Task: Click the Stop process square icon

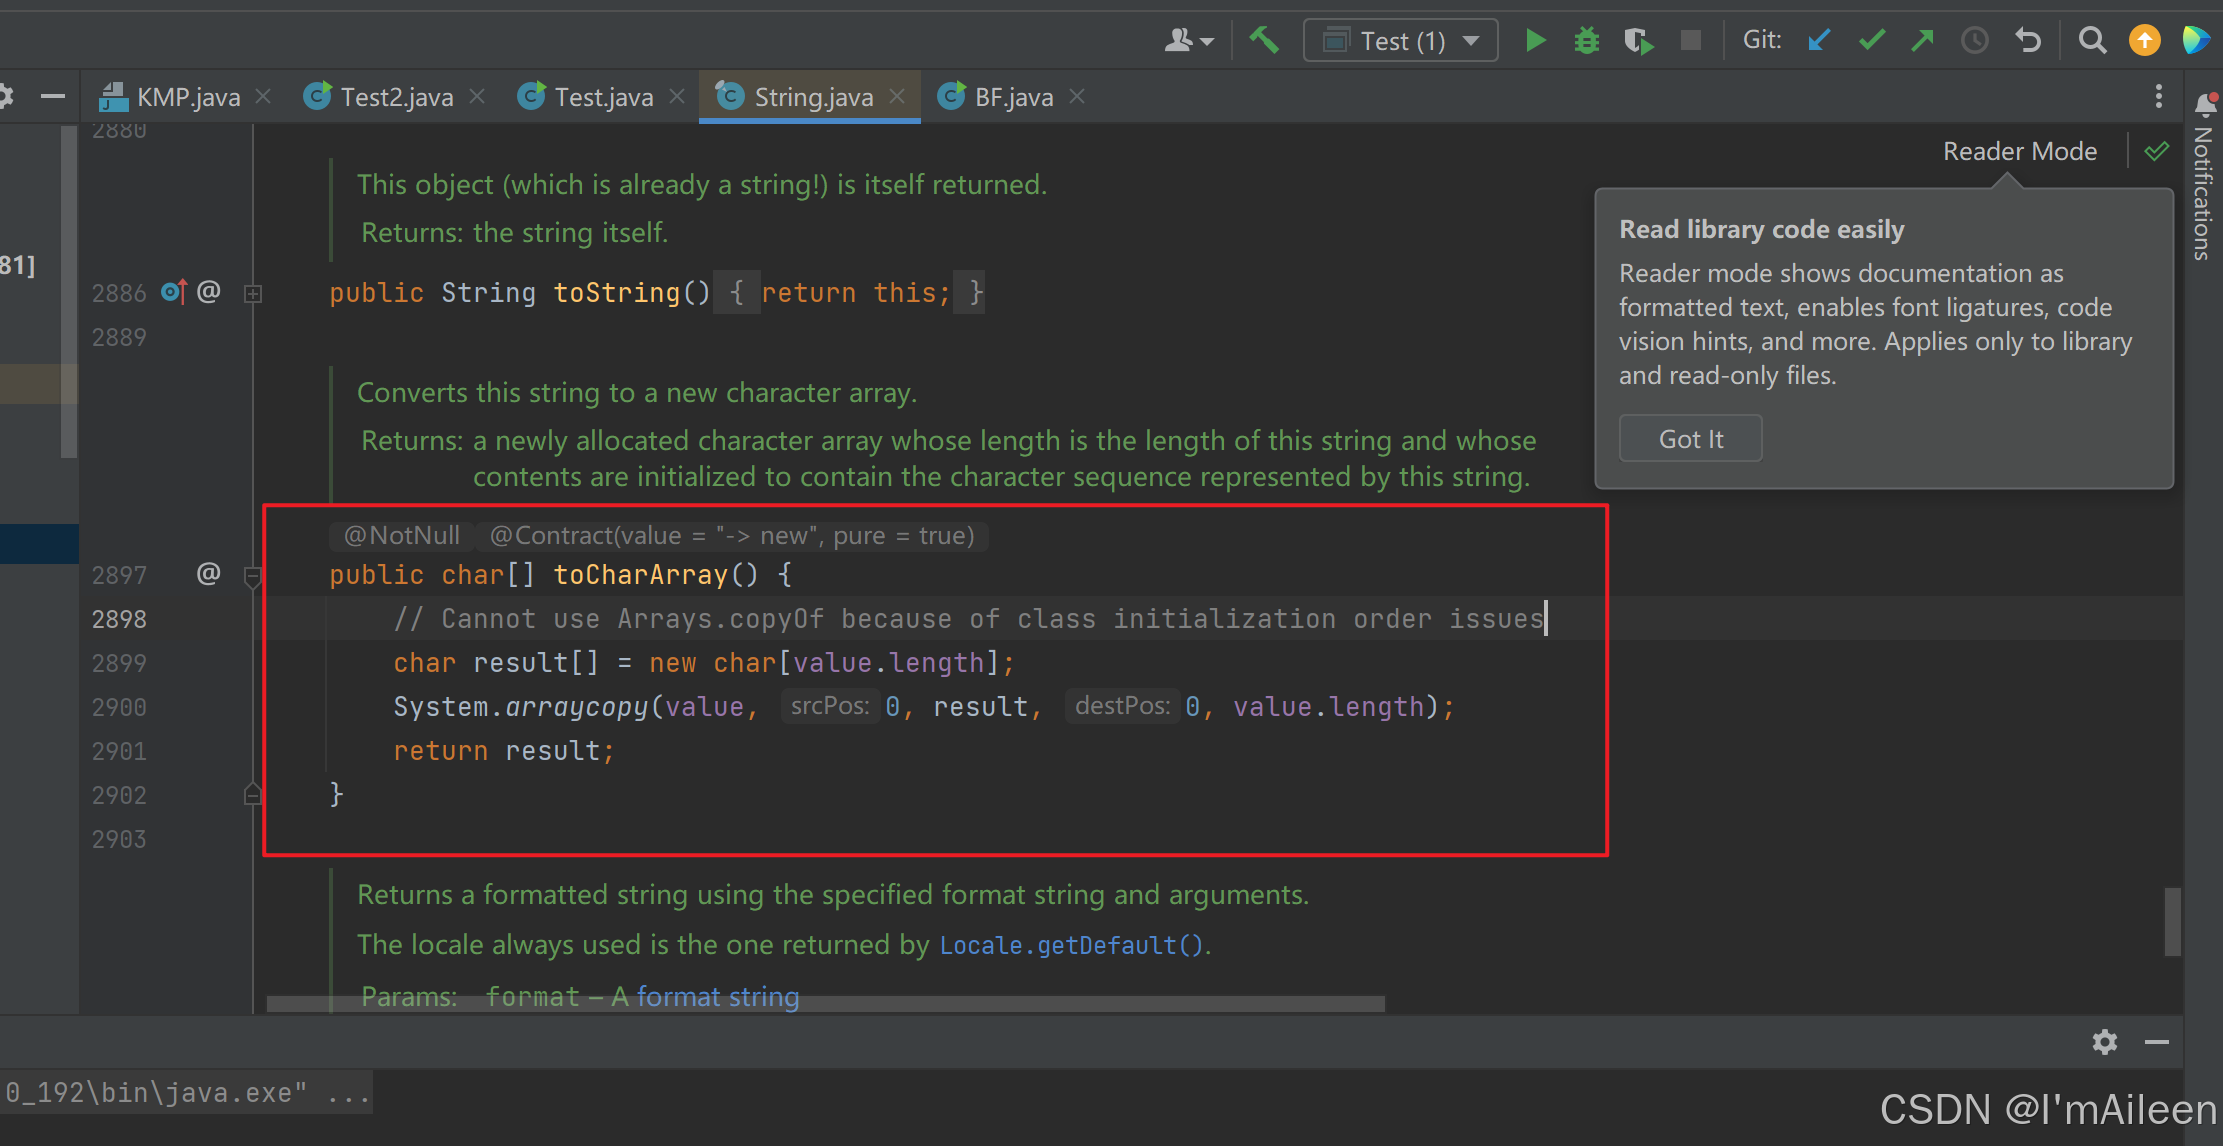Action: tap(1691, 40)
